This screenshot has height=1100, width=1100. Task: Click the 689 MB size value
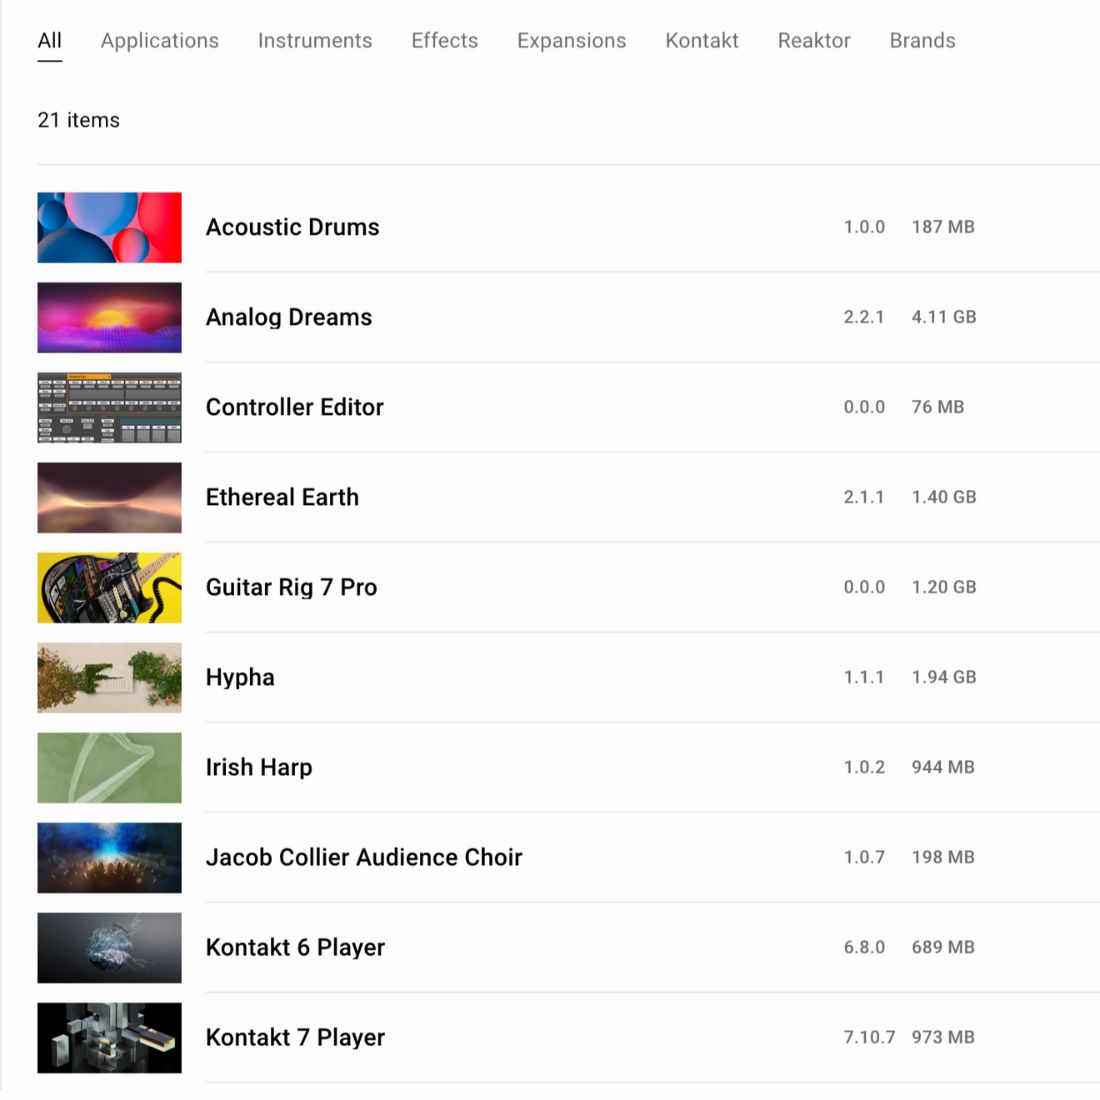(943, 948)
